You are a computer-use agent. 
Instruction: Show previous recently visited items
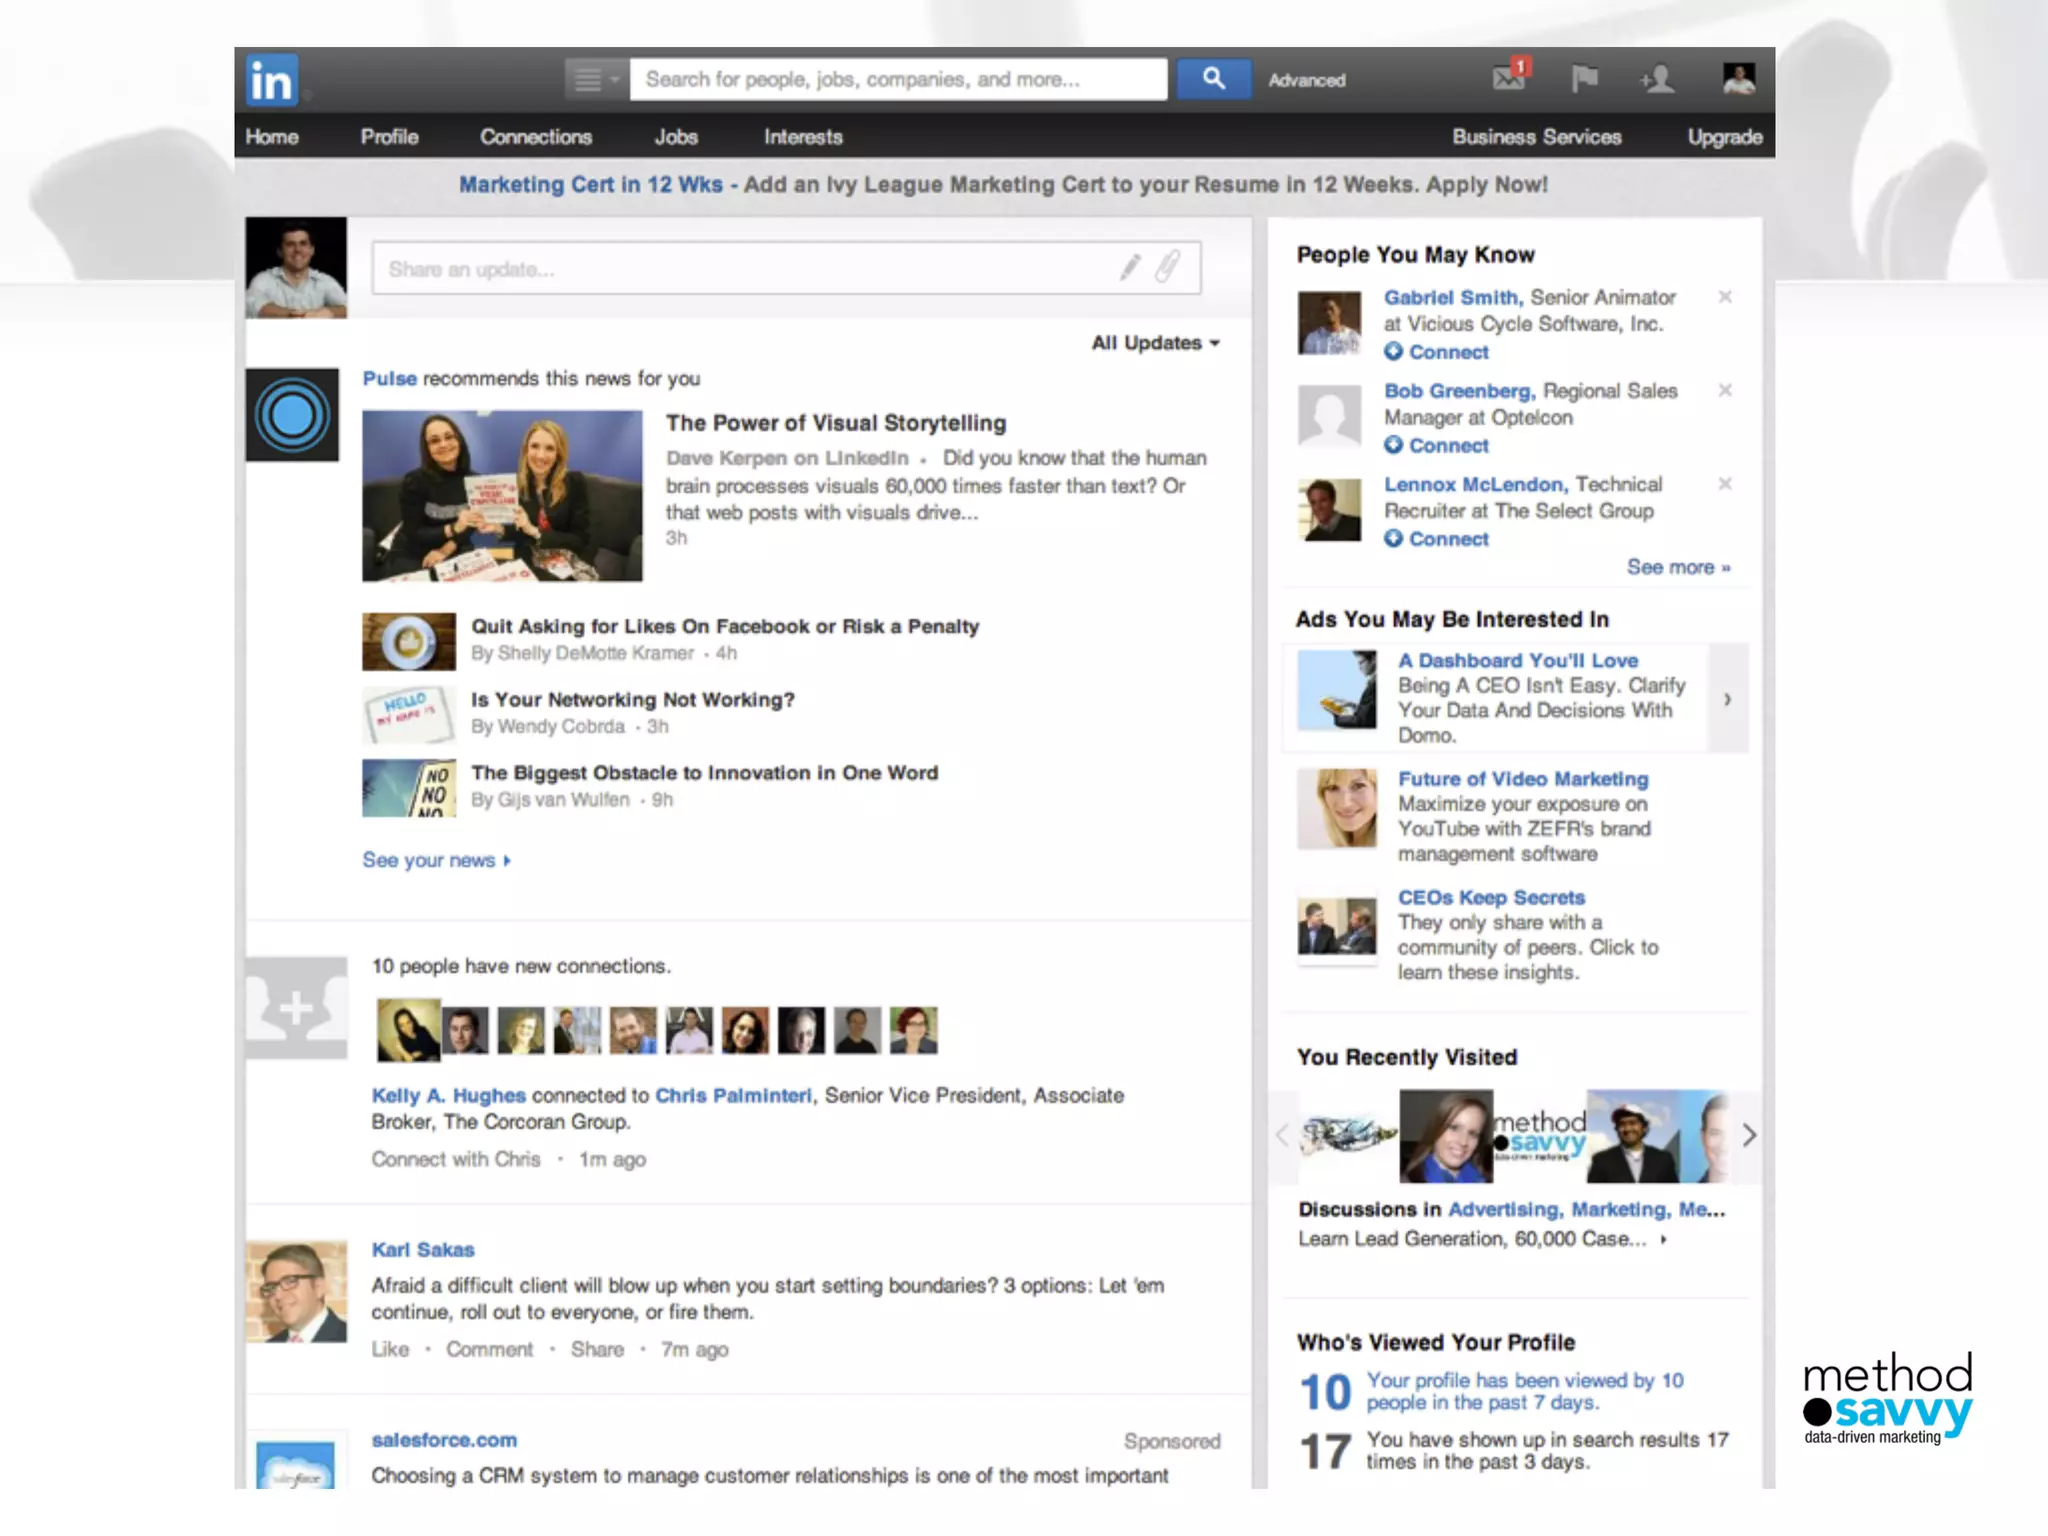pyautogui.click(x=1284, y=1136)
